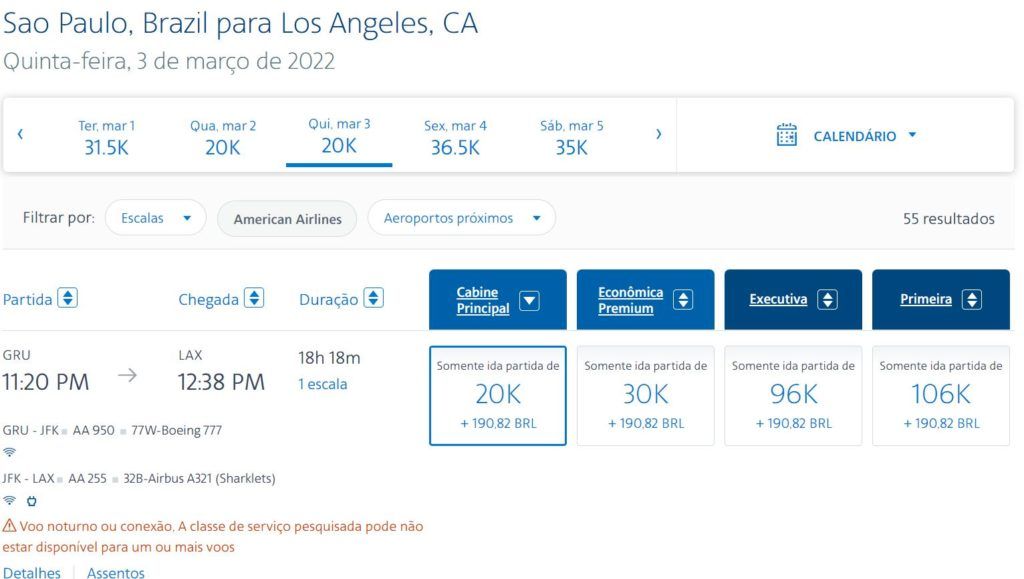
Task: Click Wi-Fi icon under GRU - JFK segment
Action: coord(9,452)
